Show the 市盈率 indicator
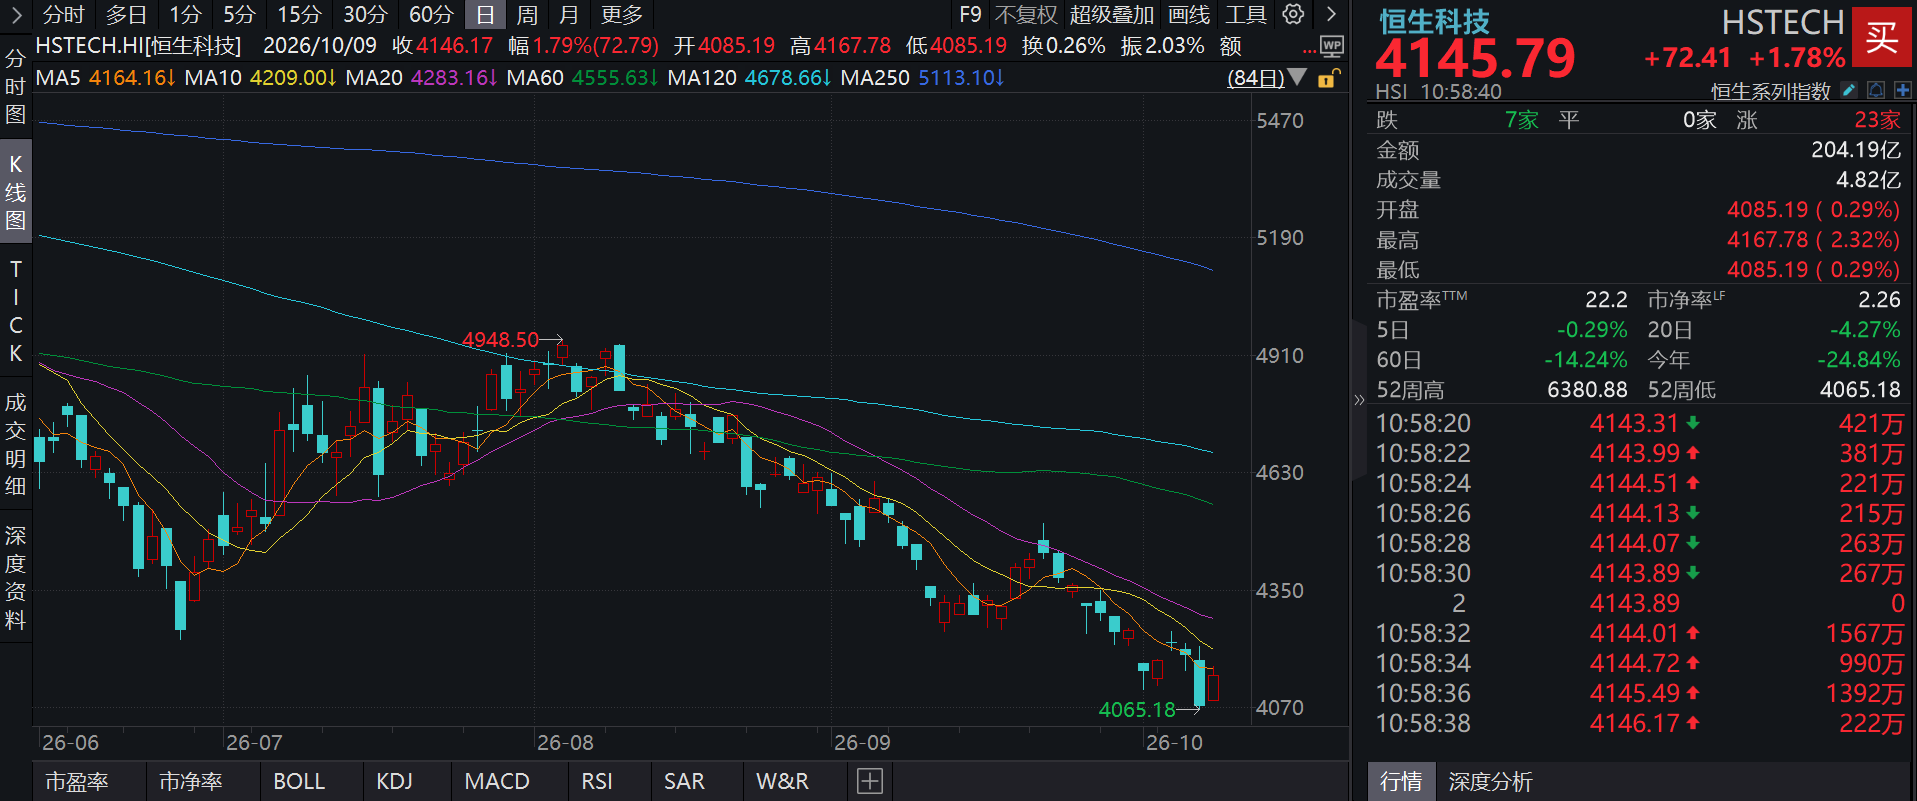This screenshot has width=1917, height=801. click(77, 781)
